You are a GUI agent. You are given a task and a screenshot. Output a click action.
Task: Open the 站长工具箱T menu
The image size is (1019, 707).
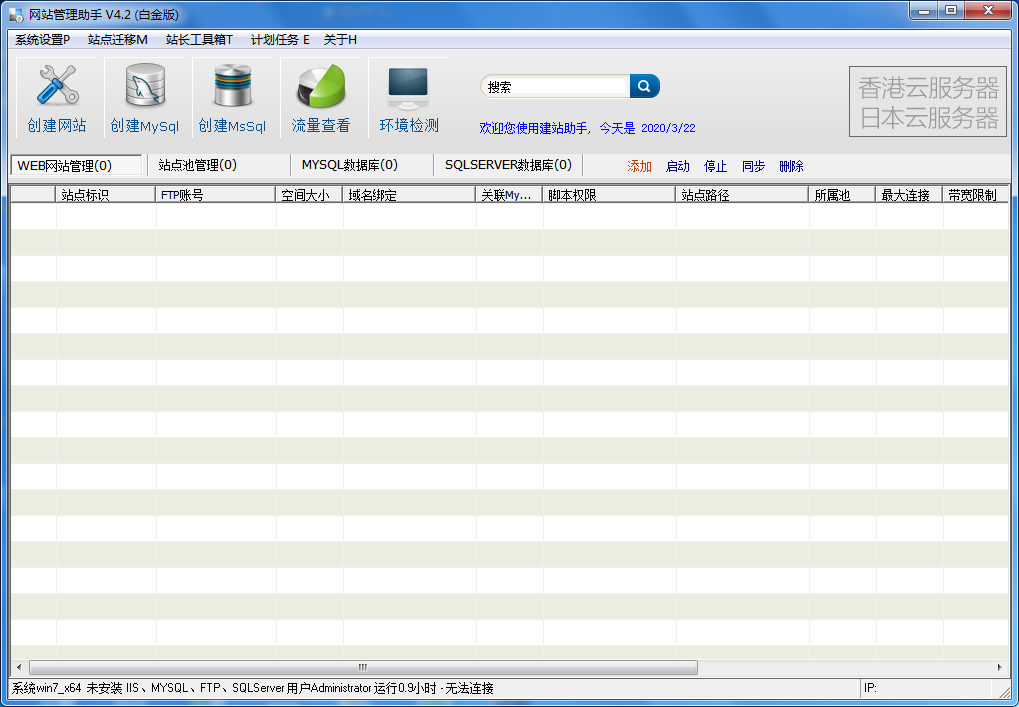[199, 40]
